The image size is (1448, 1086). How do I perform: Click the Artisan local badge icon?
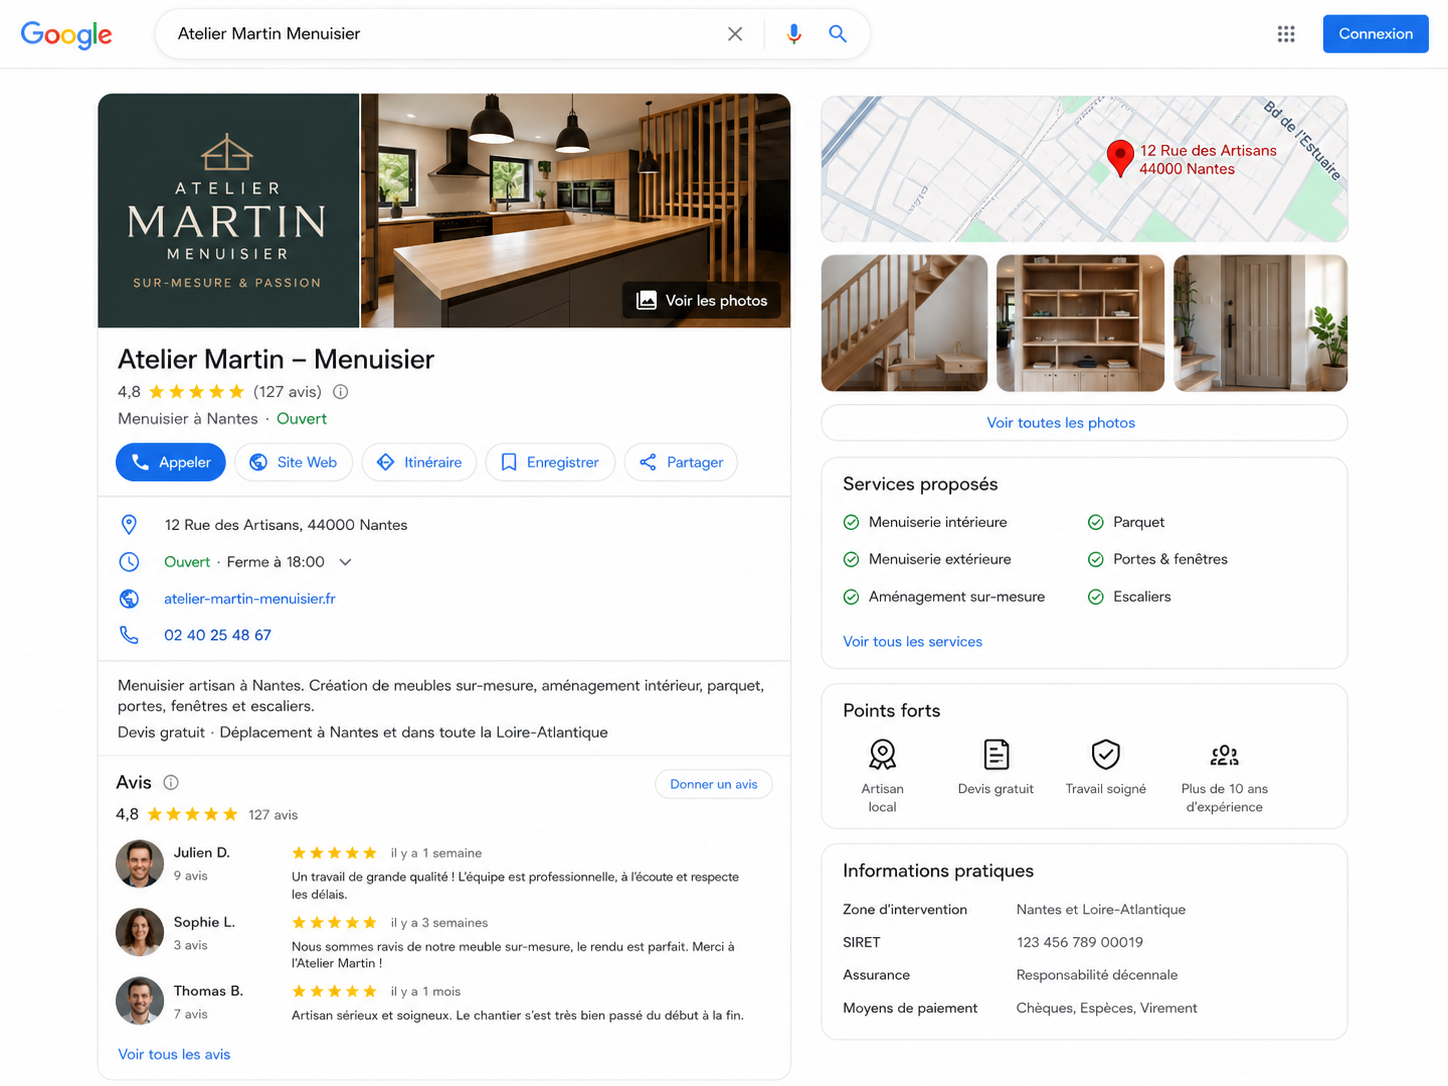click(882, 754)
